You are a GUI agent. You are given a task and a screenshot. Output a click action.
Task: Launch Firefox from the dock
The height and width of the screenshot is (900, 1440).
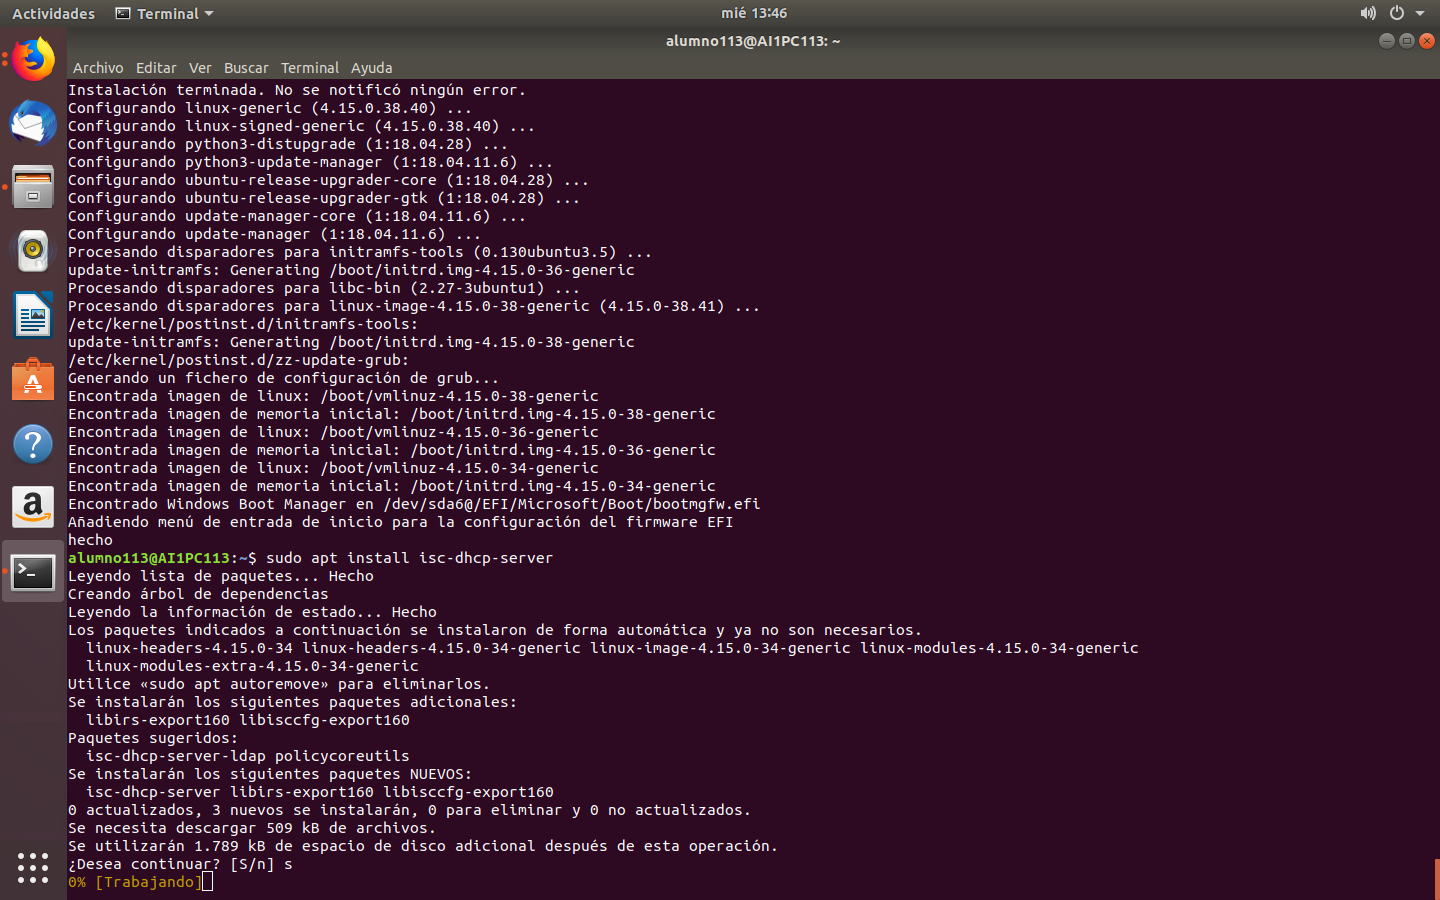click(x=32, y=59)
